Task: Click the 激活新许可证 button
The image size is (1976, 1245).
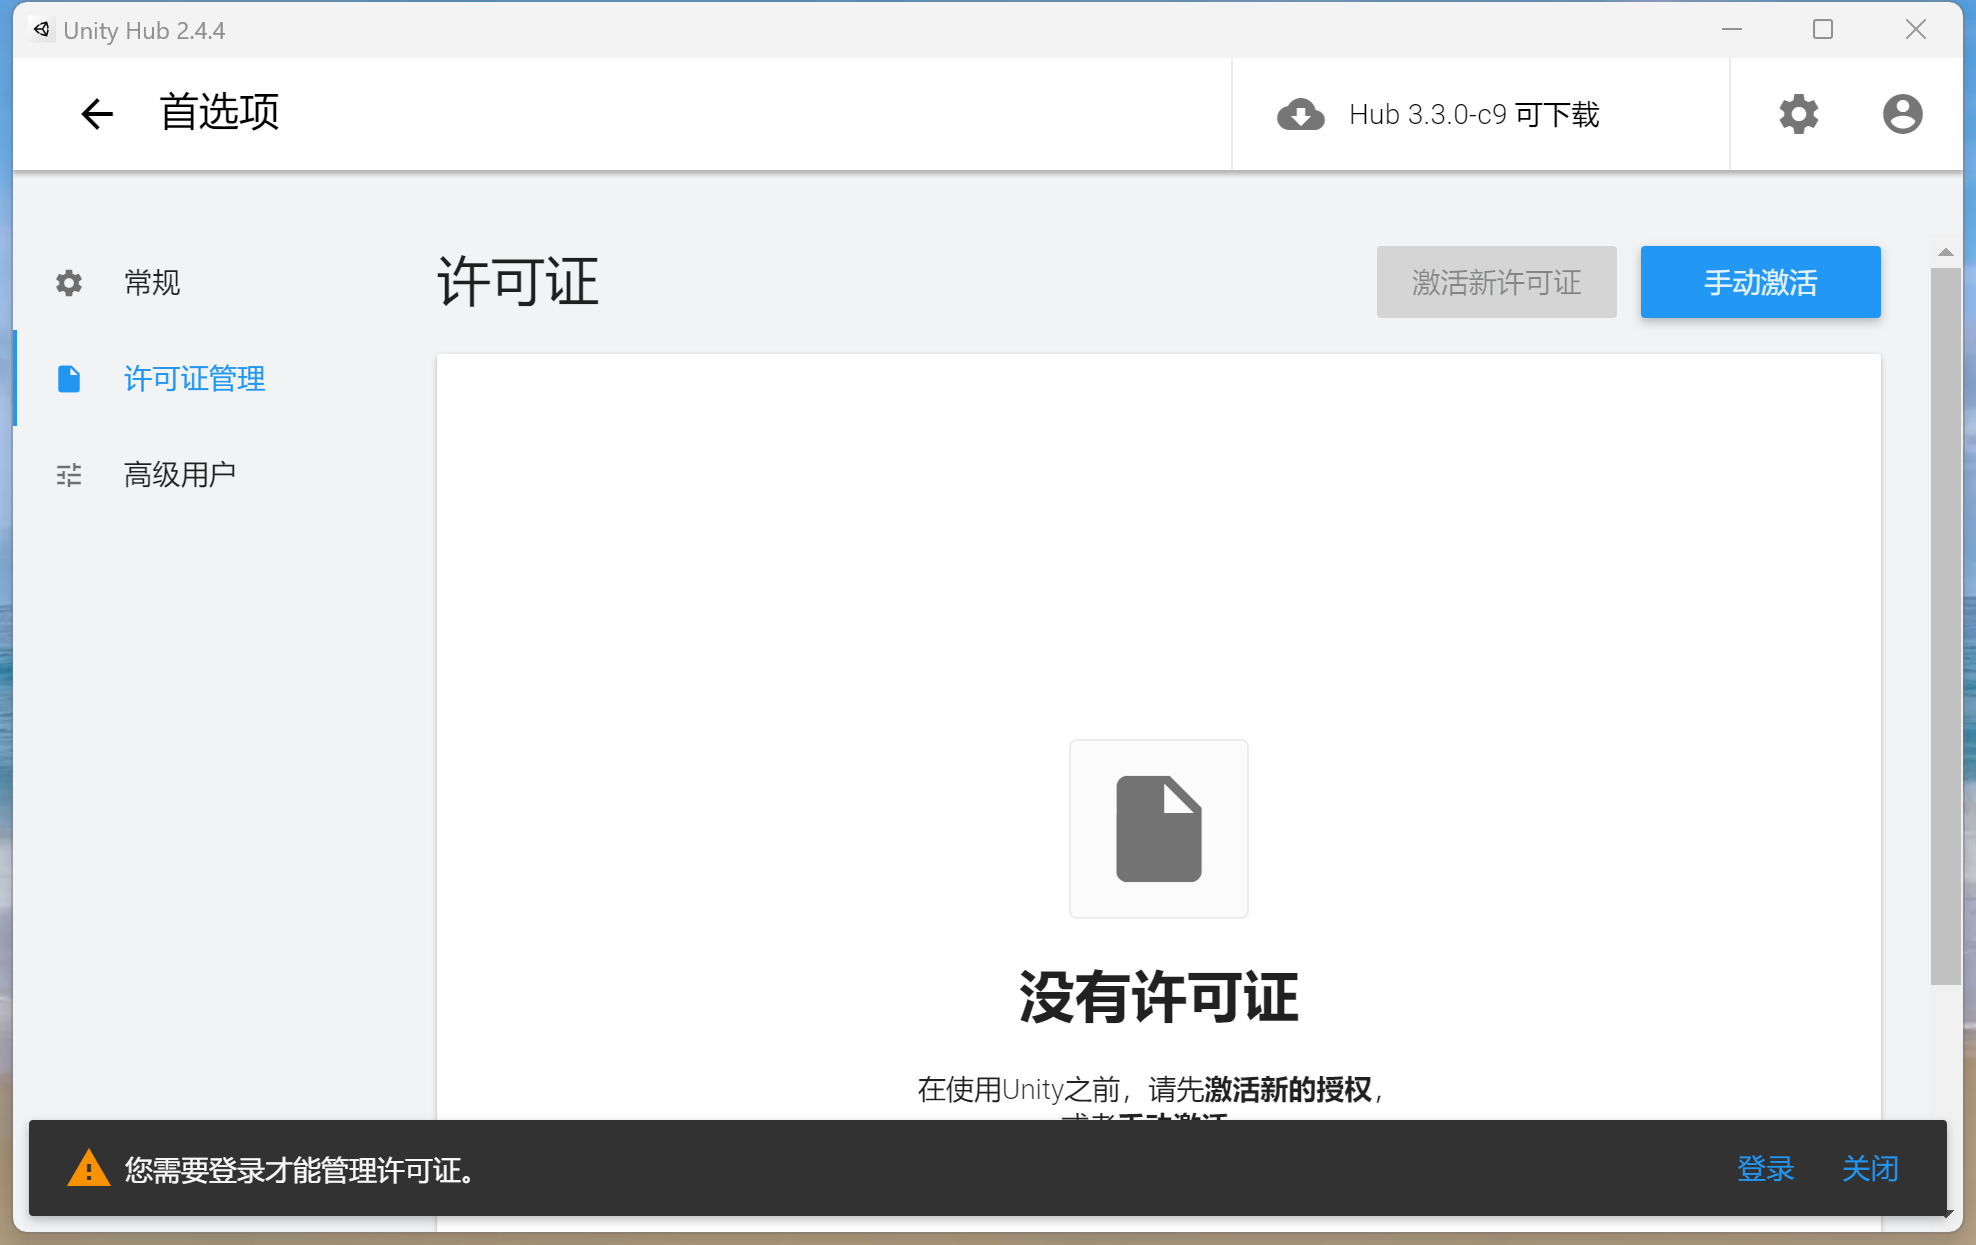Action: (x=1496, y=282)
